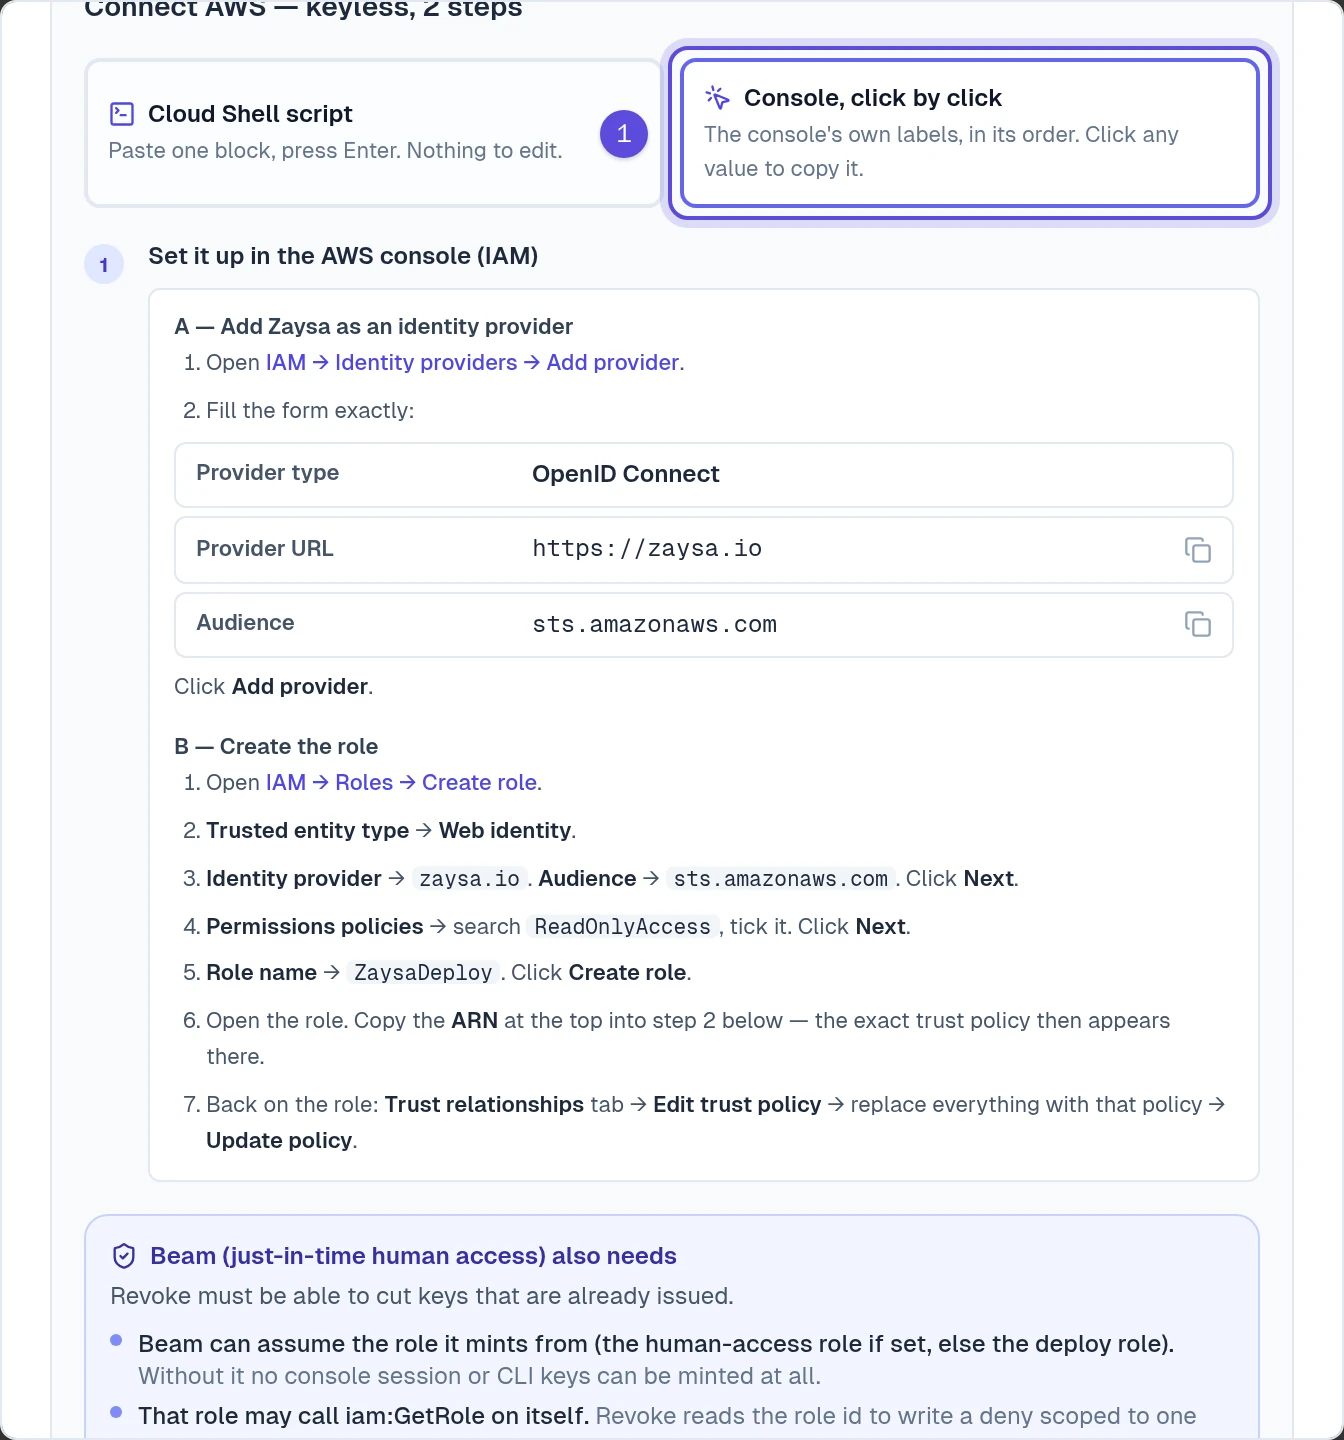Click the heading A — Add Zaysa as an identity provider
Screen dimensions: 1344x1440
pos(373,326)
